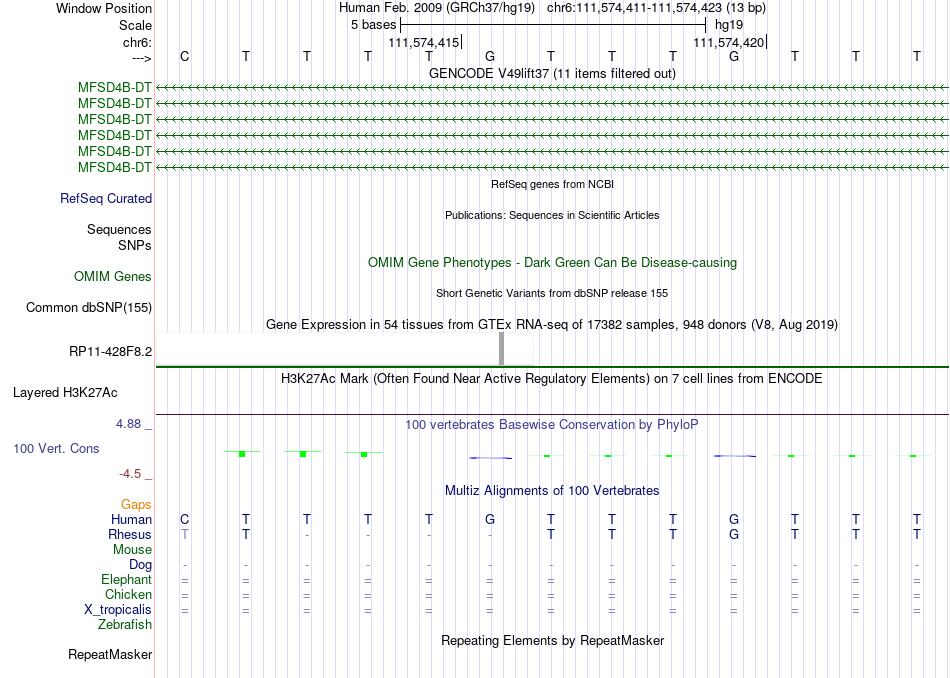Click the RepeatMasker track label

[110, 655]
